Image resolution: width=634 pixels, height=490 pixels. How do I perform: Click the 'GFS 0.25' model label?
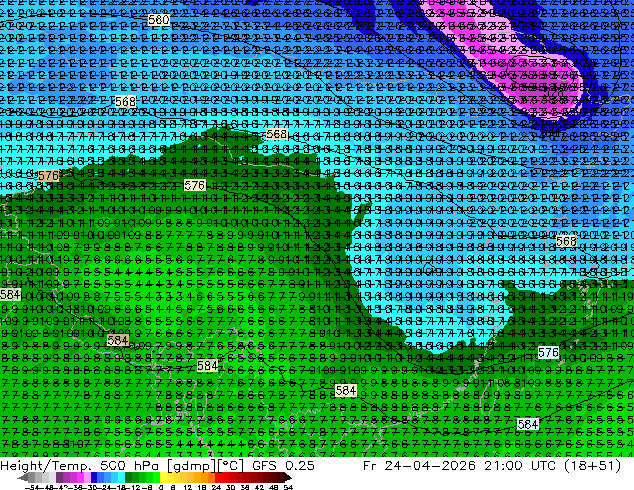pos(283,466)
